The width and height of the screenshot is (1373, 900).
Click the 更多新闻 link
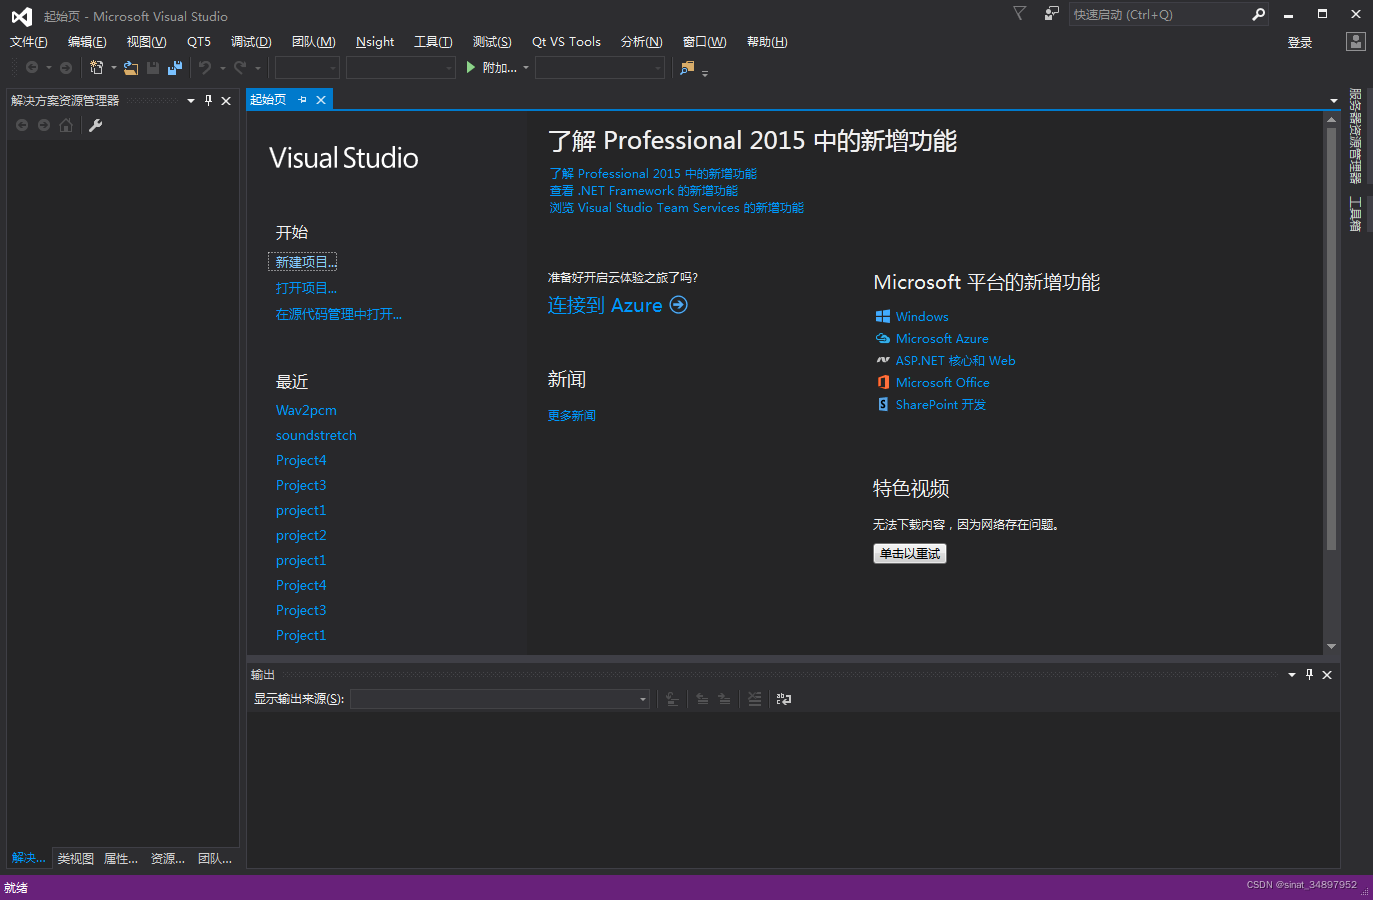click(x=572, y=416)
